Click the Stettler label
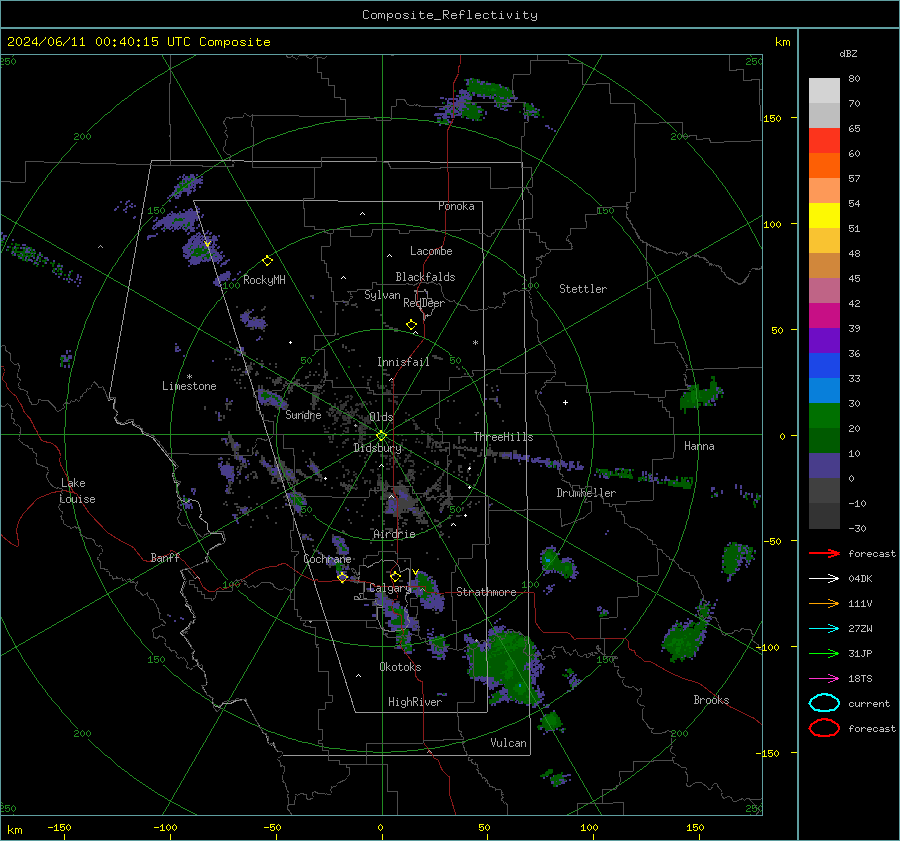 (583, 289)
